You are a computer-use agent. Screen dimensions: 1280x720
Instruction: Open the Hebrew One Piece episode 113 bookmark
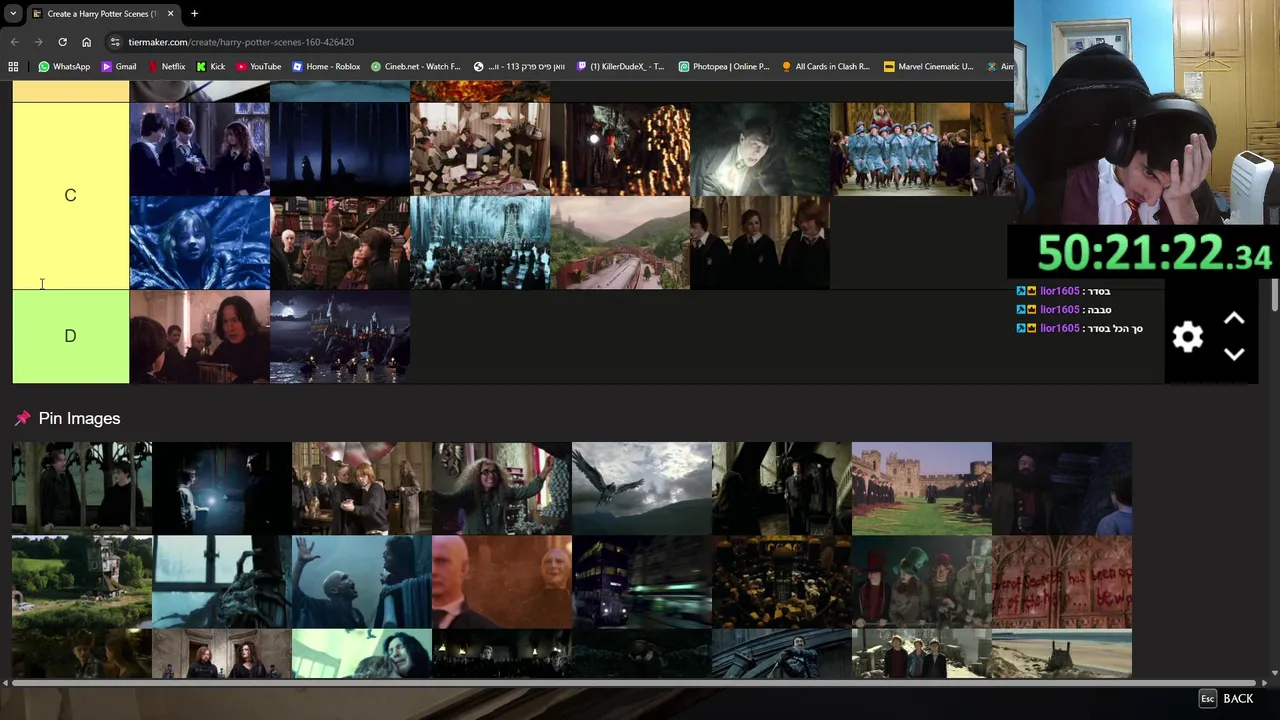click(519, 66)
